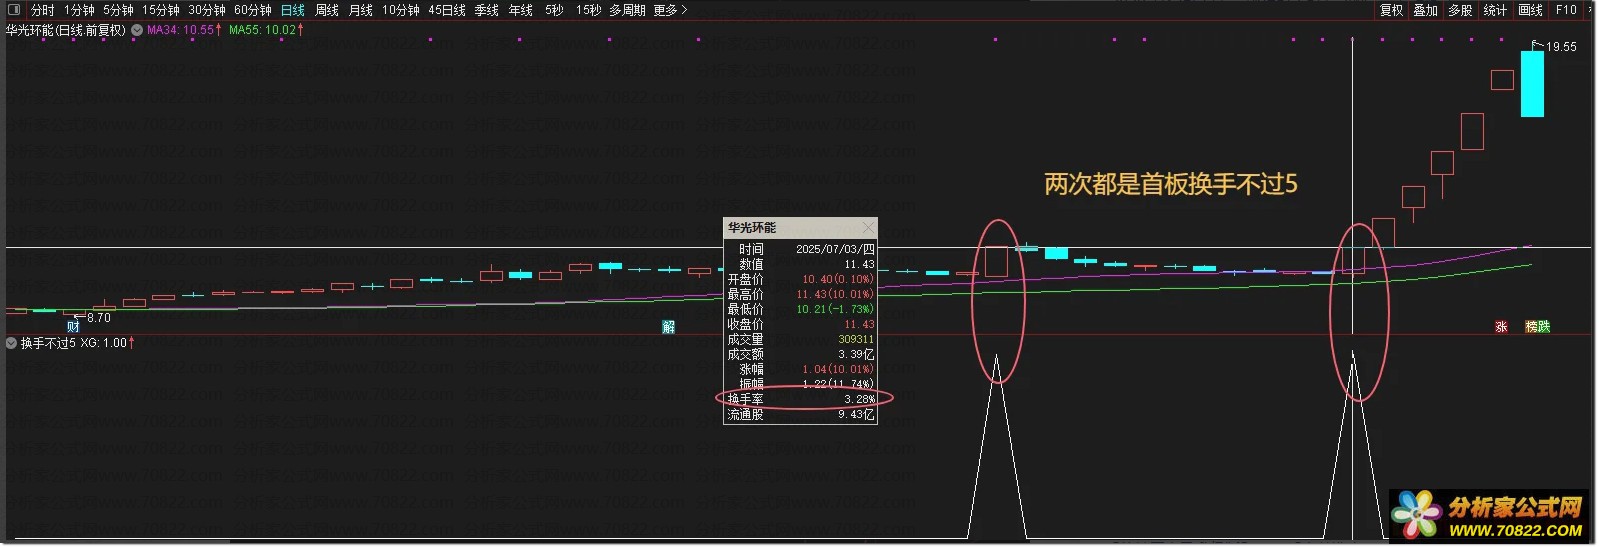The width and height of the screenshot is (1599, 547).
Task: Select the 15分钟 period
Action: pyautogui.click(x=161, y=10)
